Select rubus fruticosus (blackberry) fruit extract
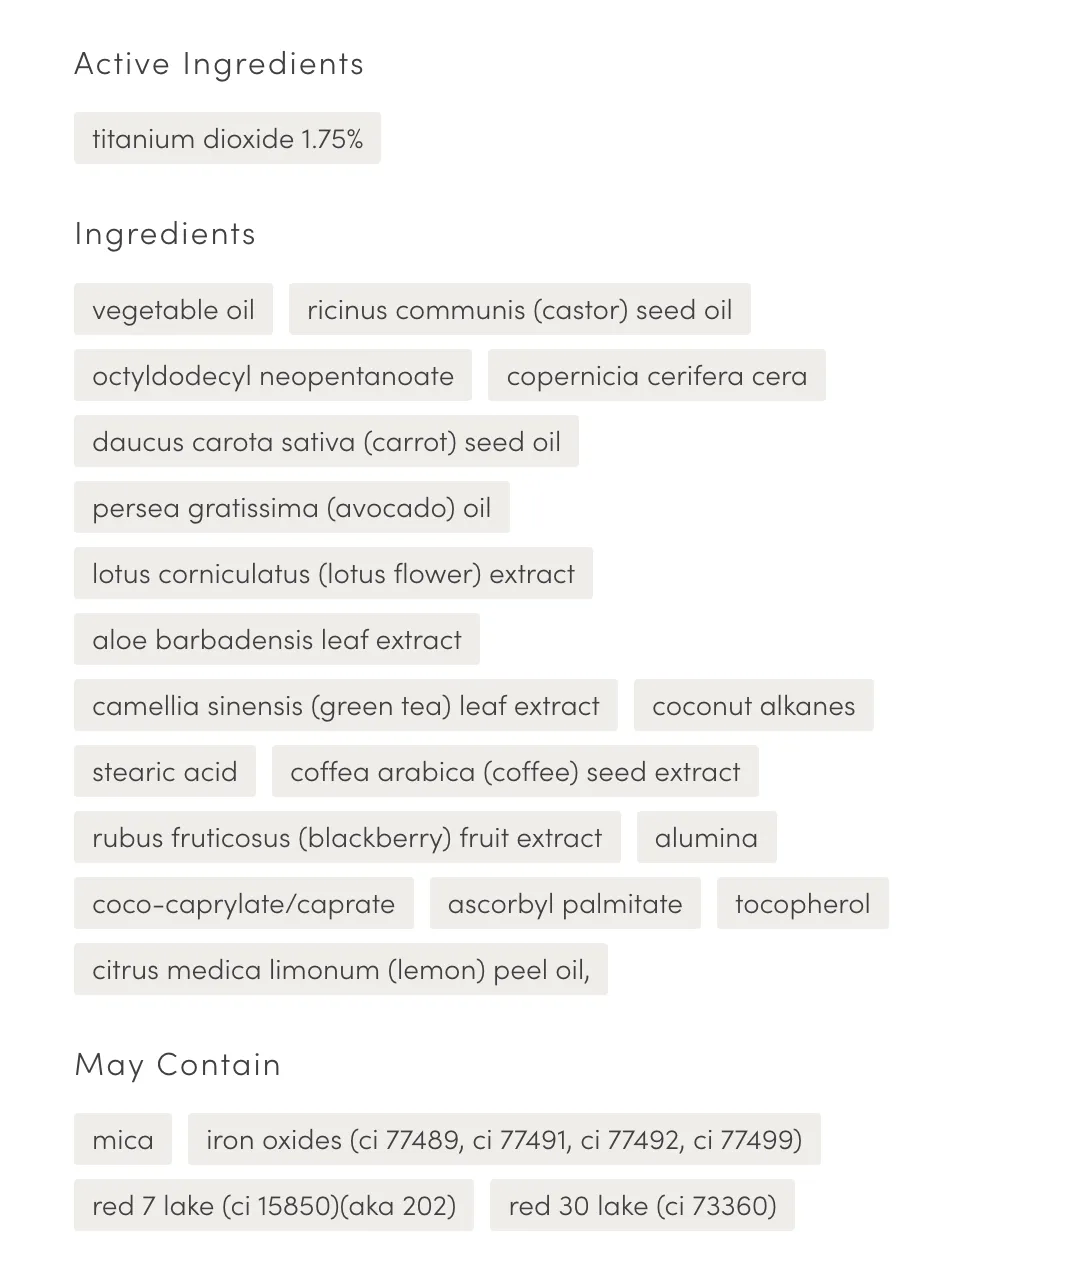Image resolution: width=1092 pixels, height=1272 pixels. tap(347, 837)
